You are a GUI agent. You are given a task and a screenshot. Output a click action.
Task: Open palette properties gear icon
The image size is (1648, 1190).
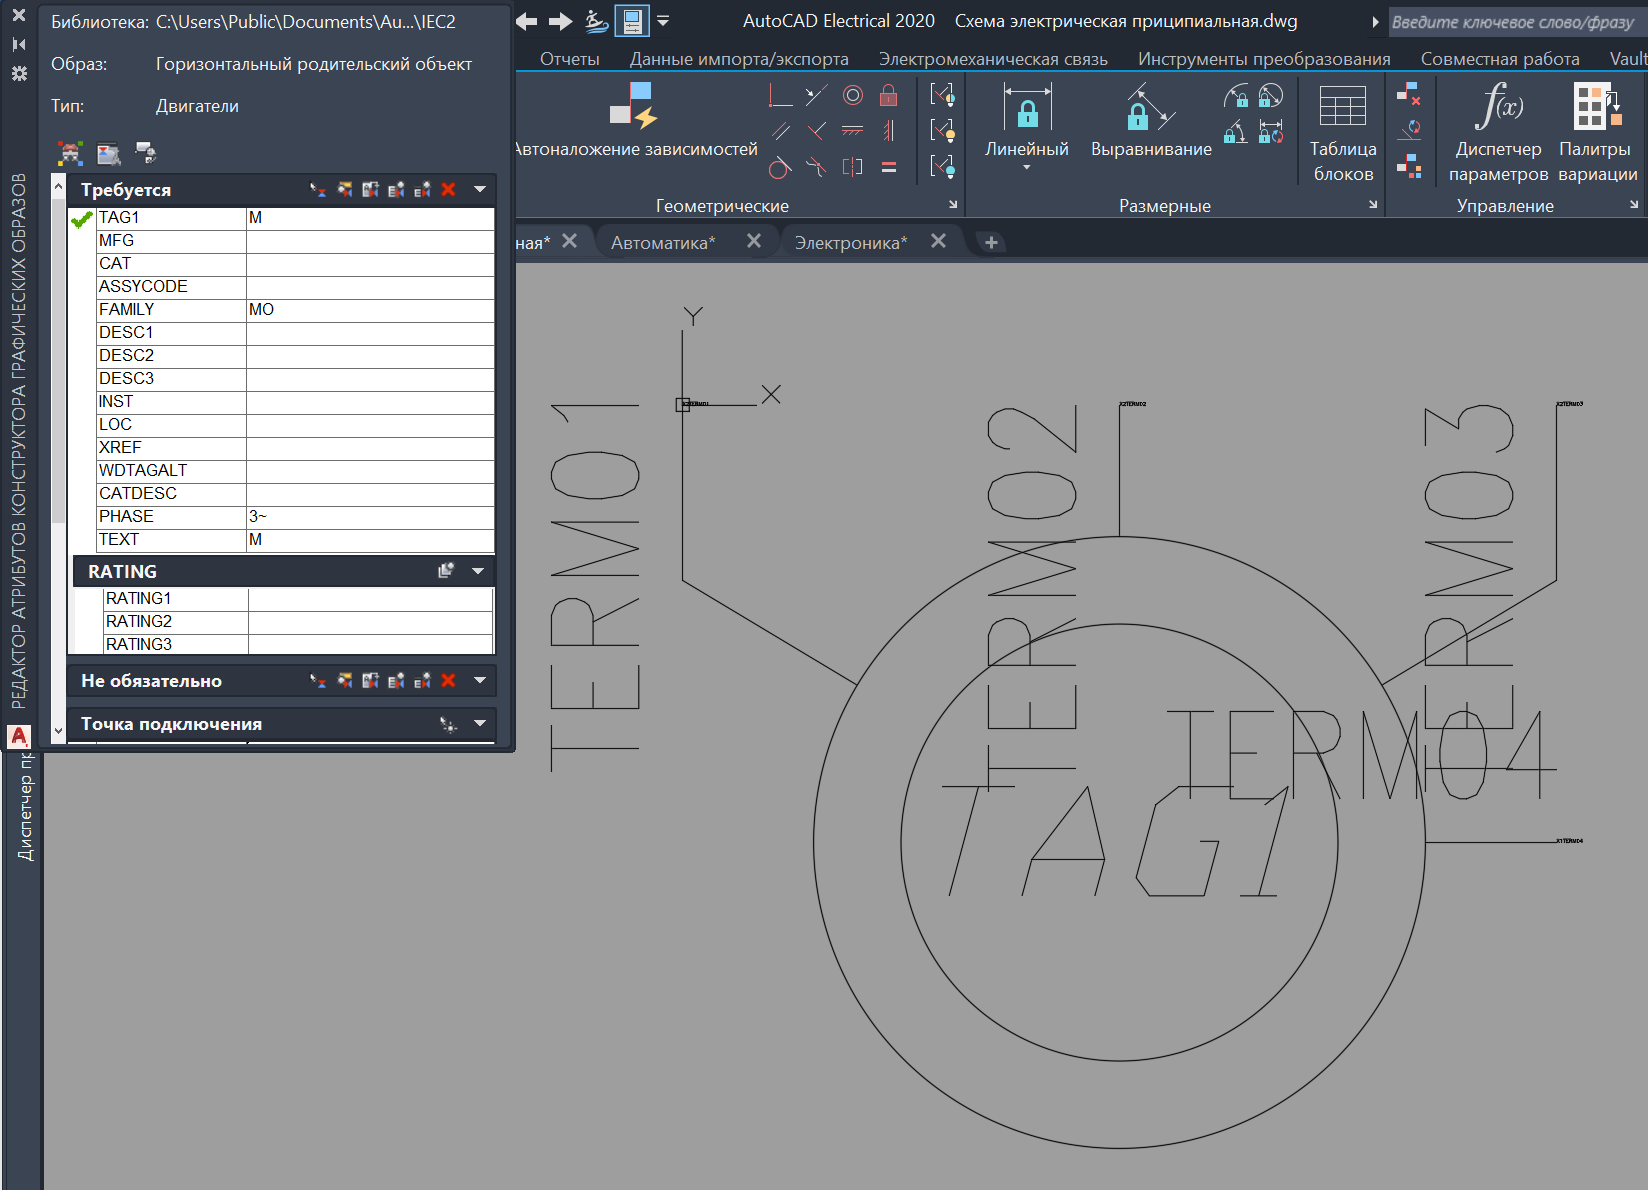coord(19,73)
